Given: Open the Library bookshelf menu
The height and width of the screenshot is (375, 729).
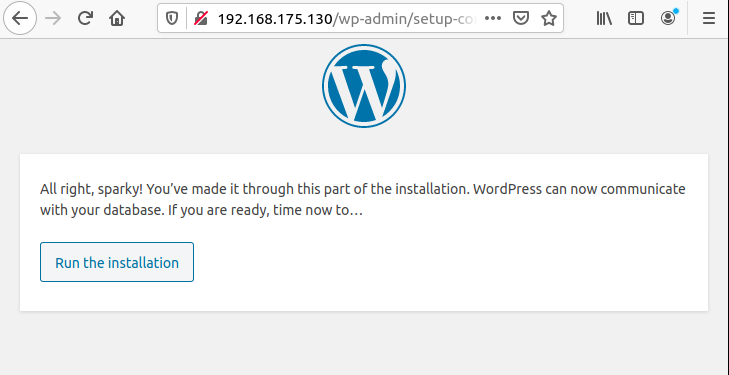Looking at the screenshot, I should (x=604, y=18).
